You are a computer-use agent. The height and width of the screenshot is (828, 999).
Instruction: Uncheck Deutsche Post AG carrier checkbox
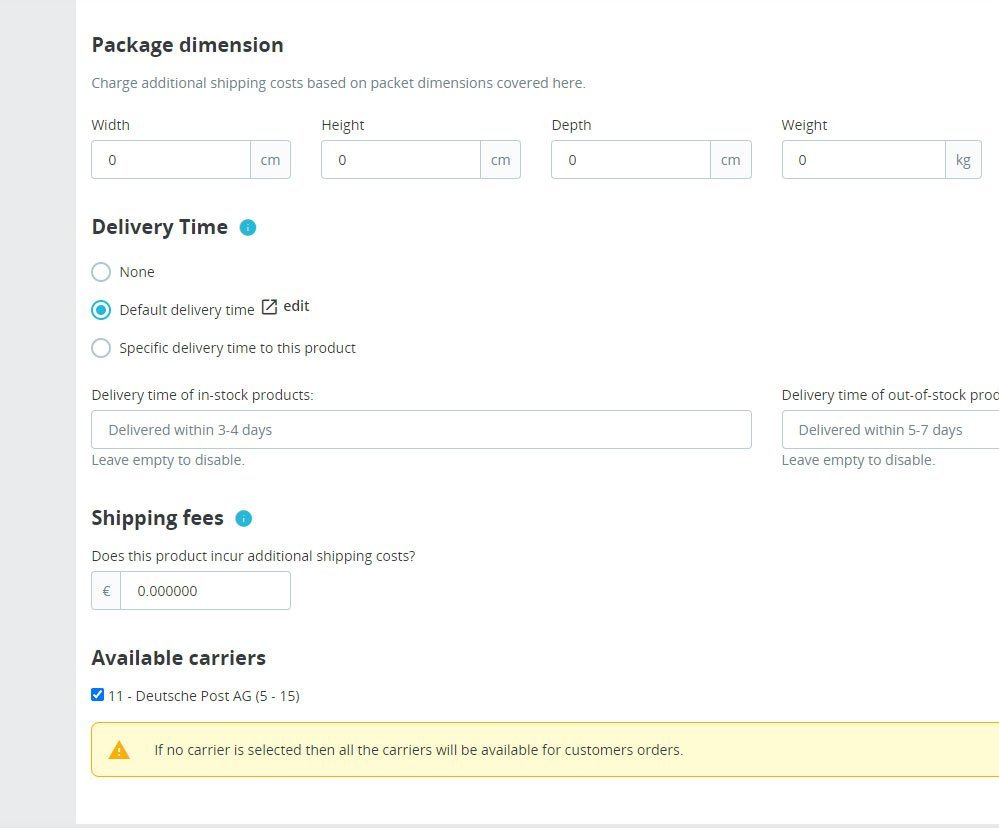(x=97, y=695)
